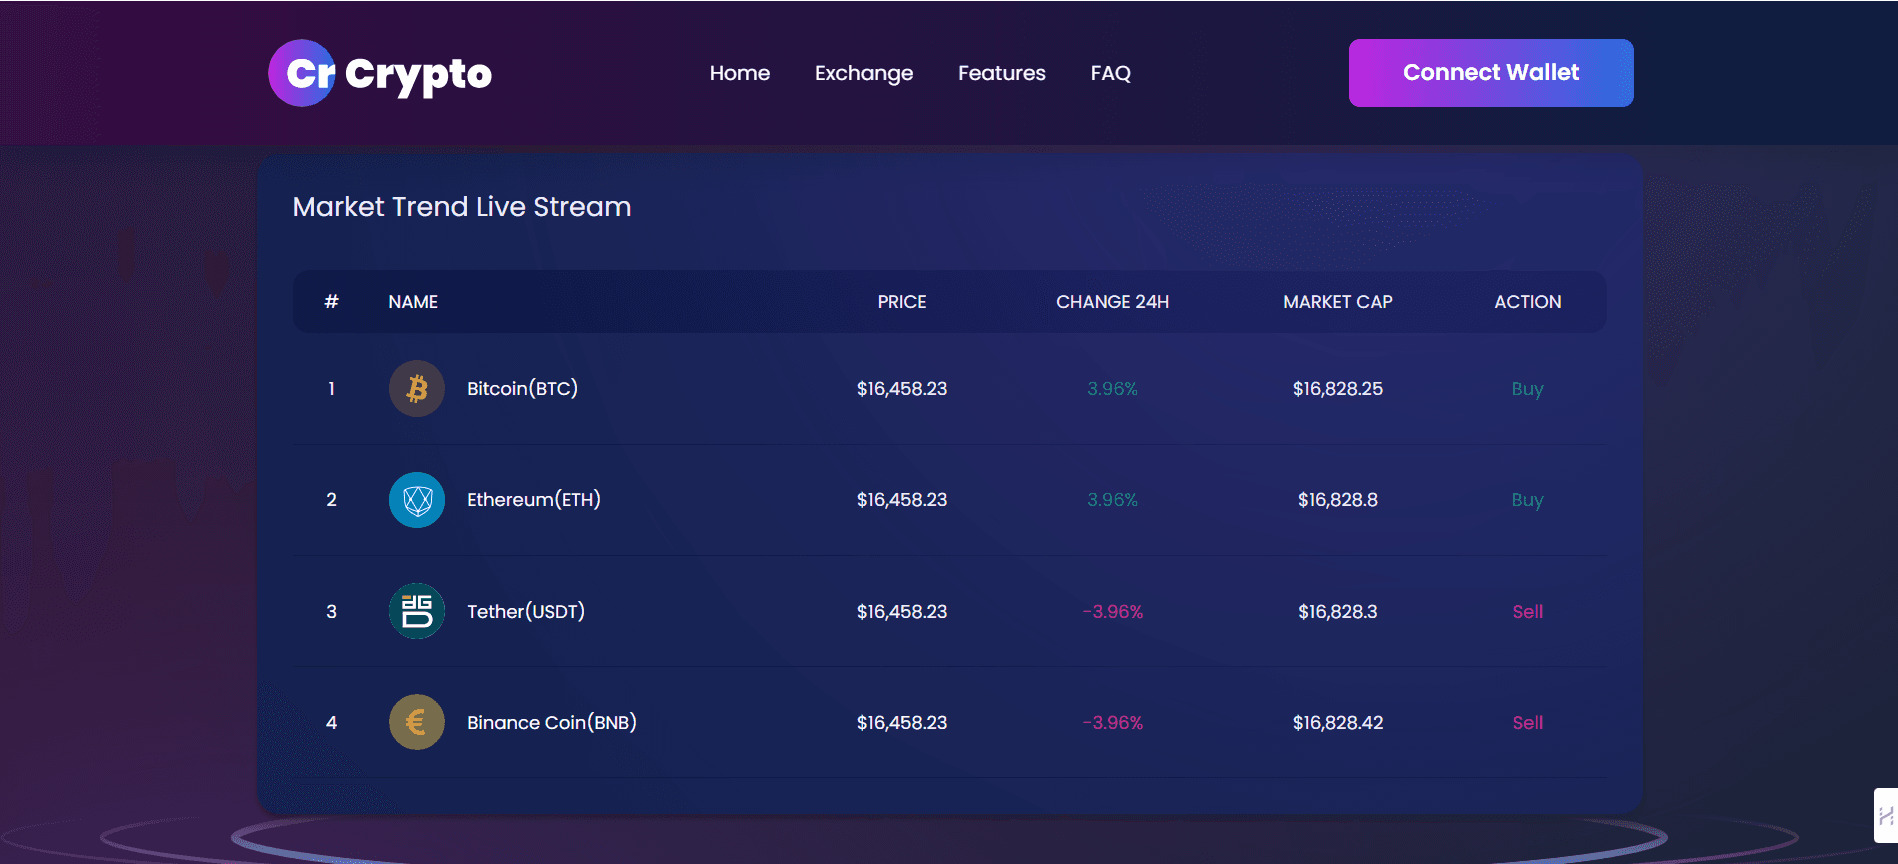1898x864 pixels.
Task: Select the Bitcoin(BTC) name text
Action: pos(522,388)
